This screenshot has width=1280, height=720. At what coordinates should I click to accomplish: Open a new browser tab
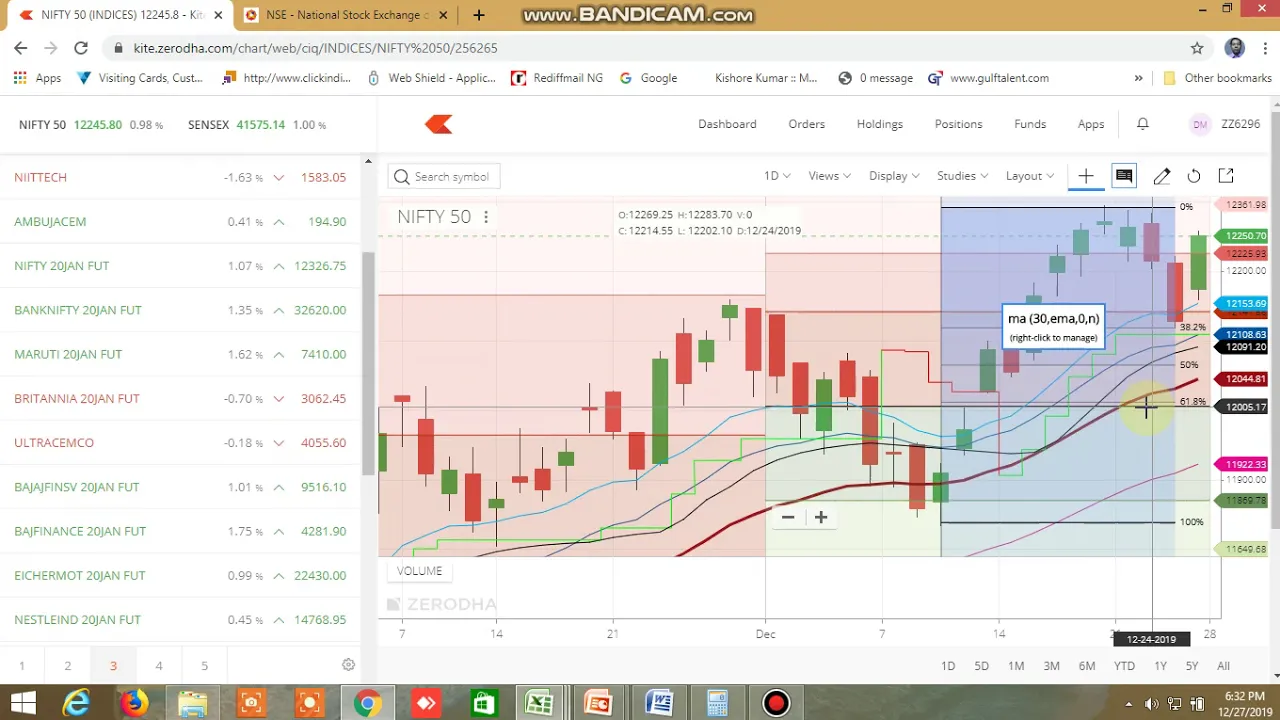479,15
